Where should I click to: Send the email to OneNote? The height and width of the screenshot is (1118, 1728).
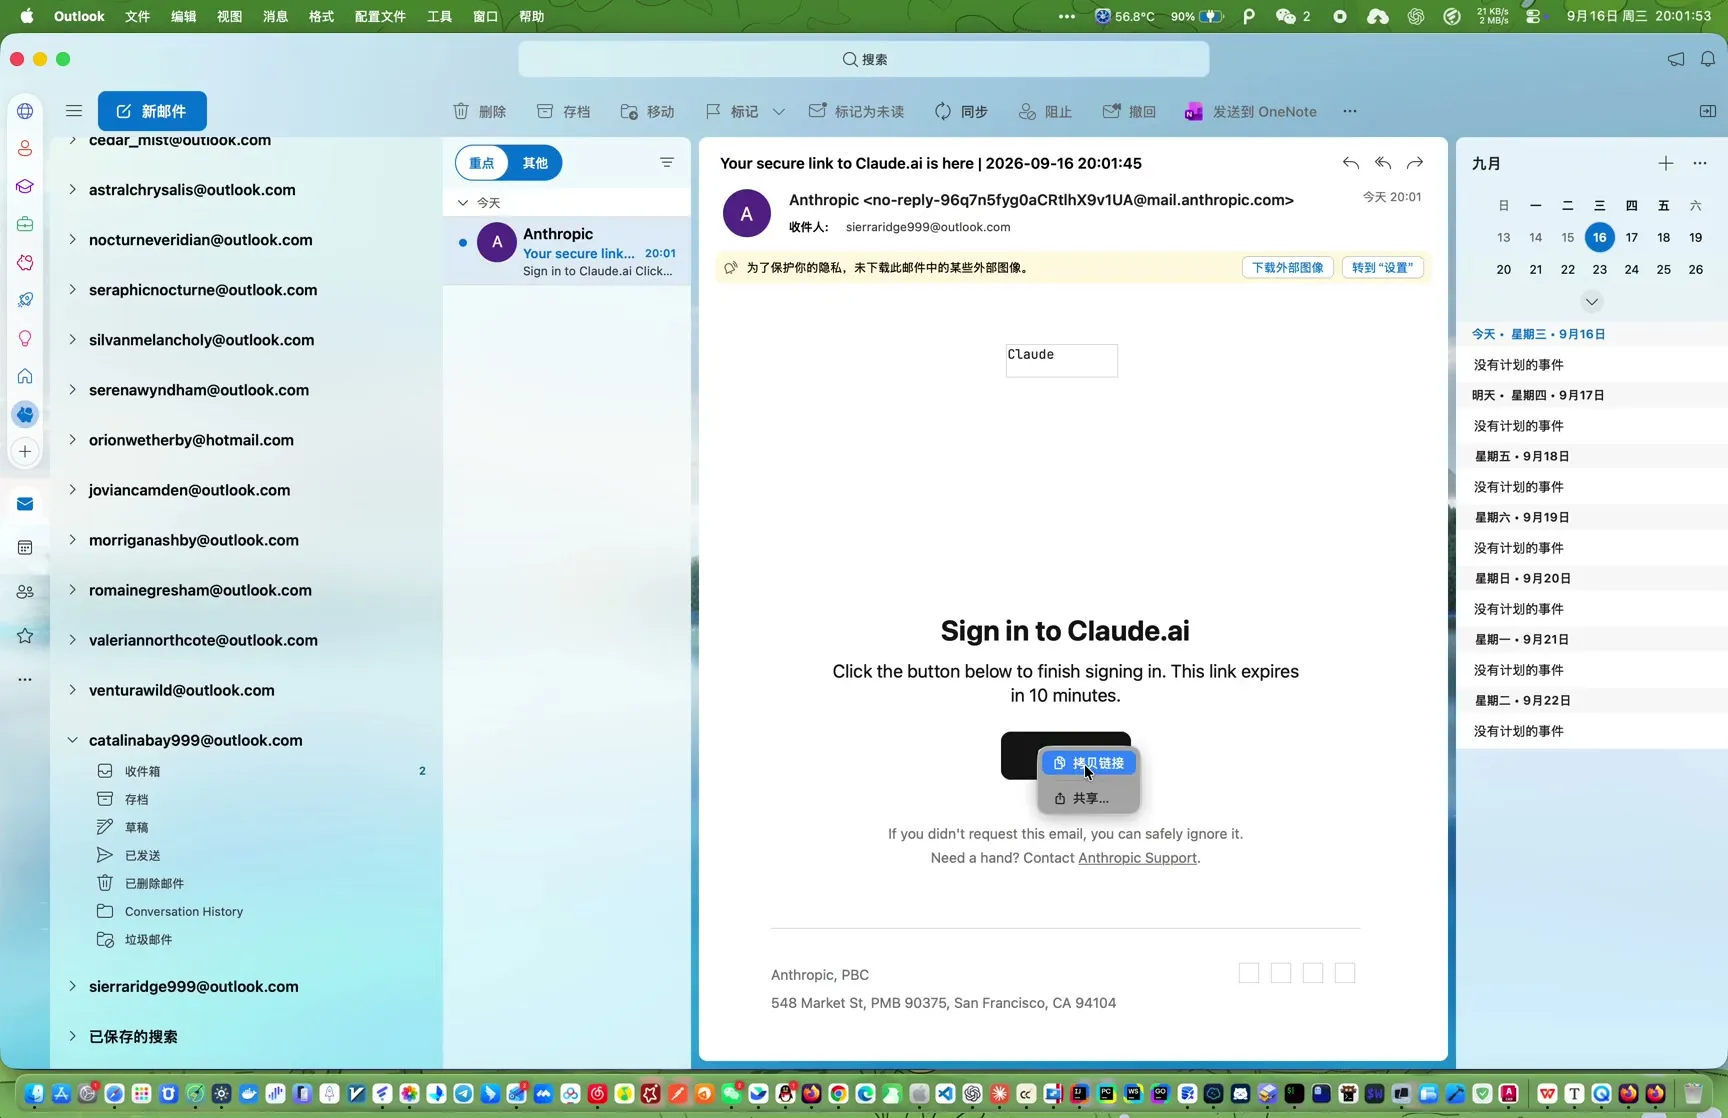pyautogui.click(x=1250, y=111)
